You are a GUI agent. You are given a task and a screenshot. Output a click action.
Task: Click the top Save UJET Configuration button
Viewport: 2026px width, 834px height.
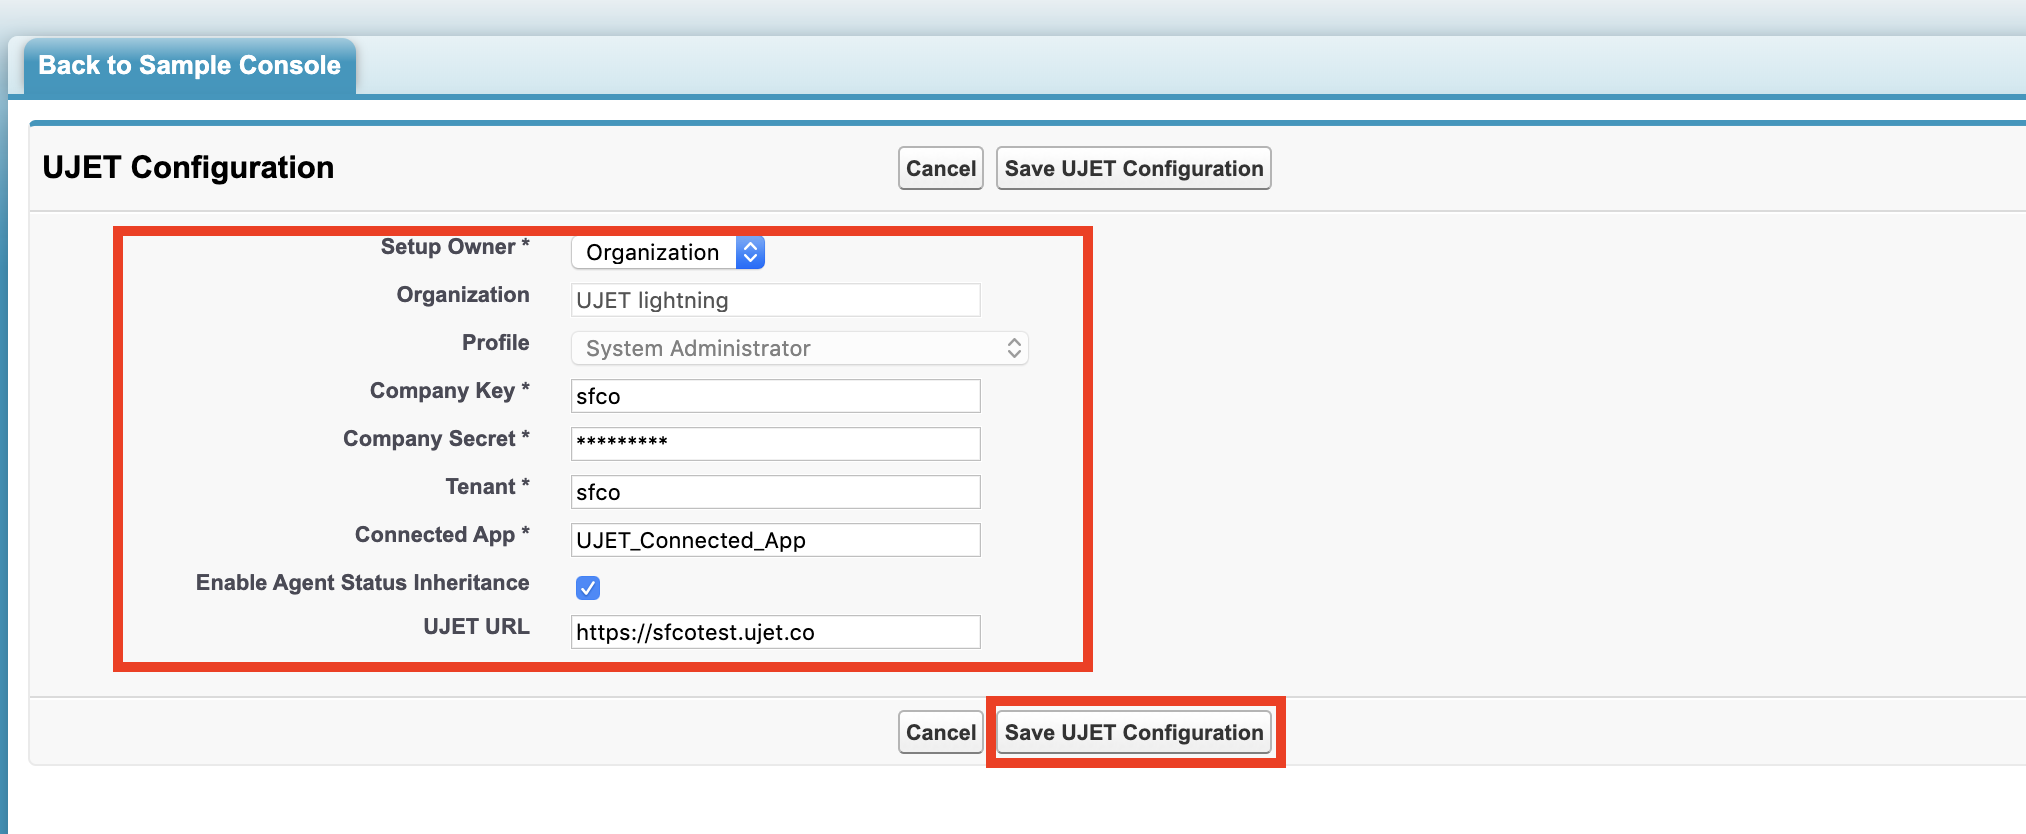[1133, 169]
